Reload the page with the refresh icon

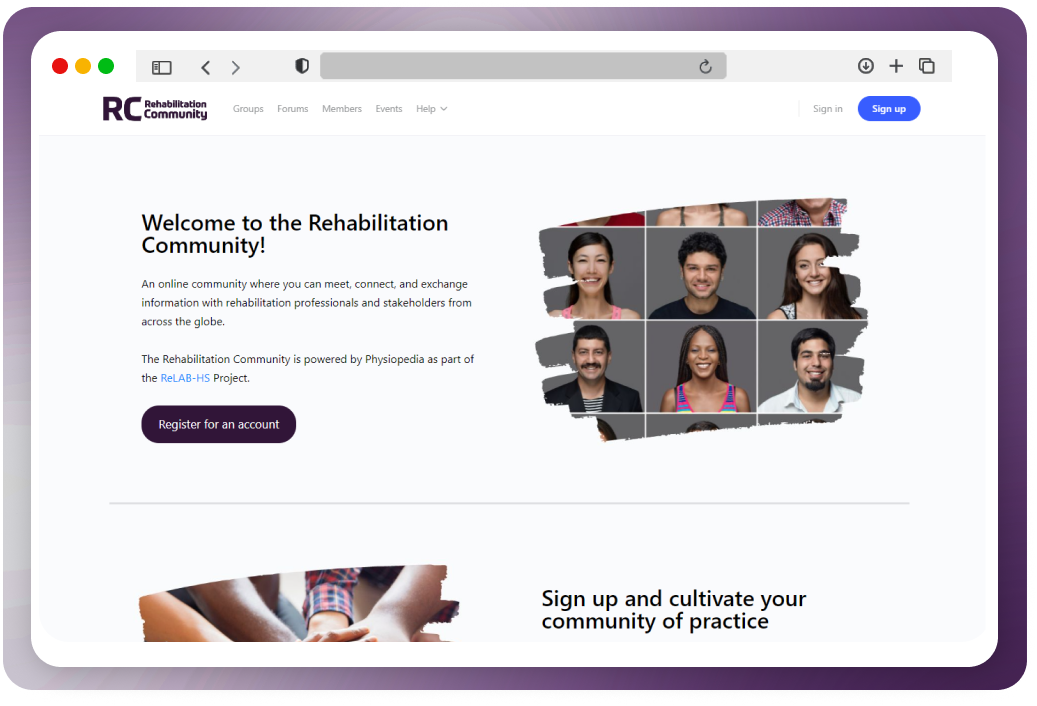[x=706, y=66]
